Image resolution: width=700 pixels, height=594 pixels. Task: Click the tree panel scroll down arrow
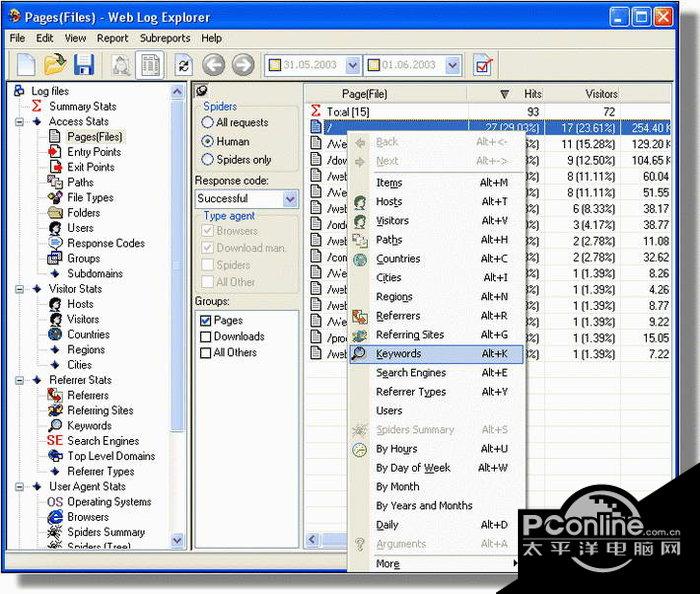tap(177, 540)
